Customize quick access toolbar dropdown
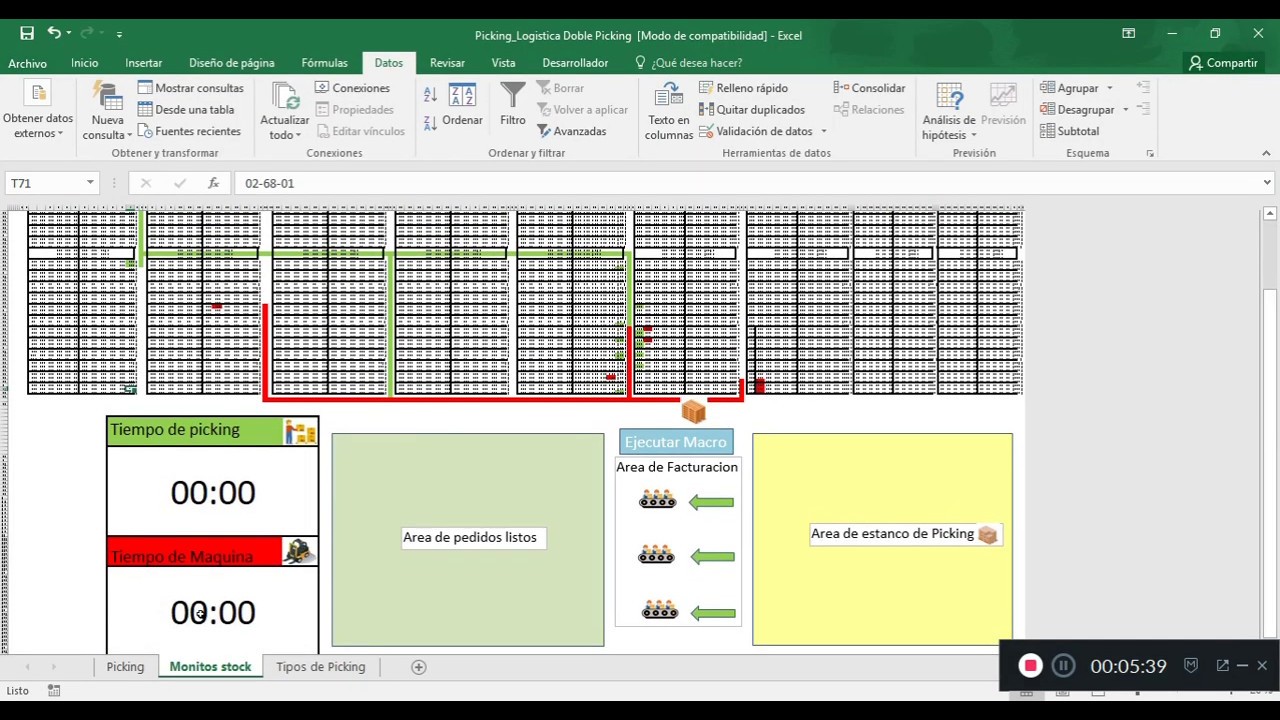 [x=119, y=34]
